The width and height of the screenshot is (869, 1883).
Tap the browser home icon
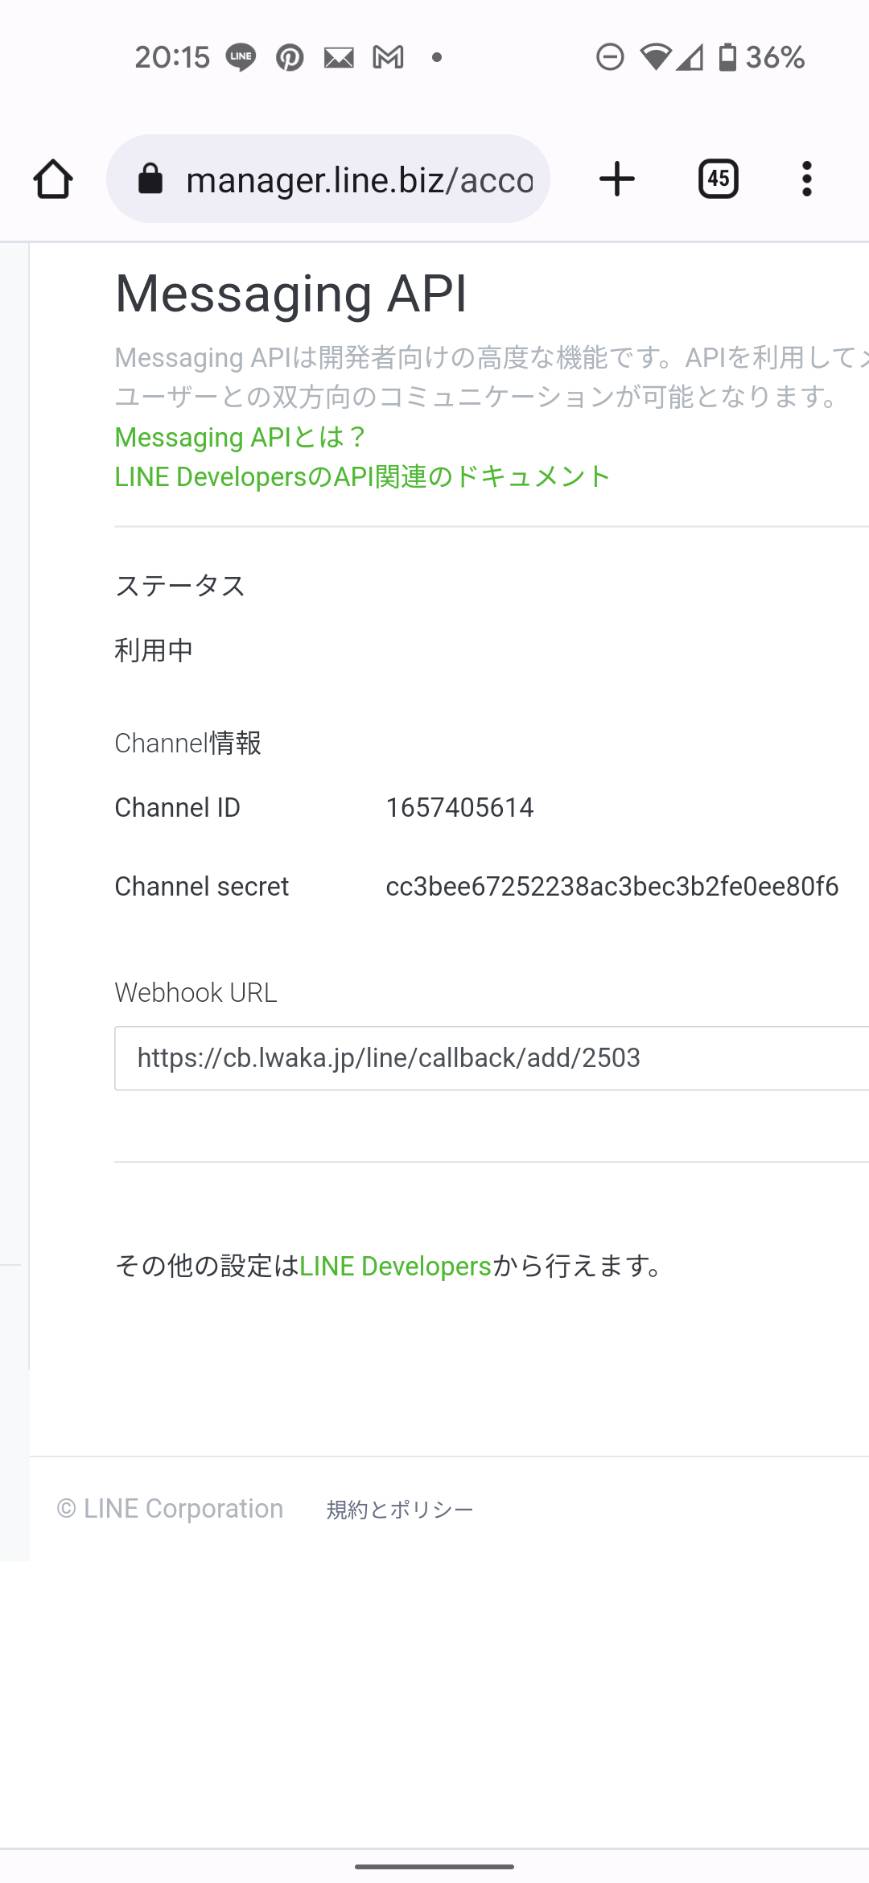[x=53, y=180]
